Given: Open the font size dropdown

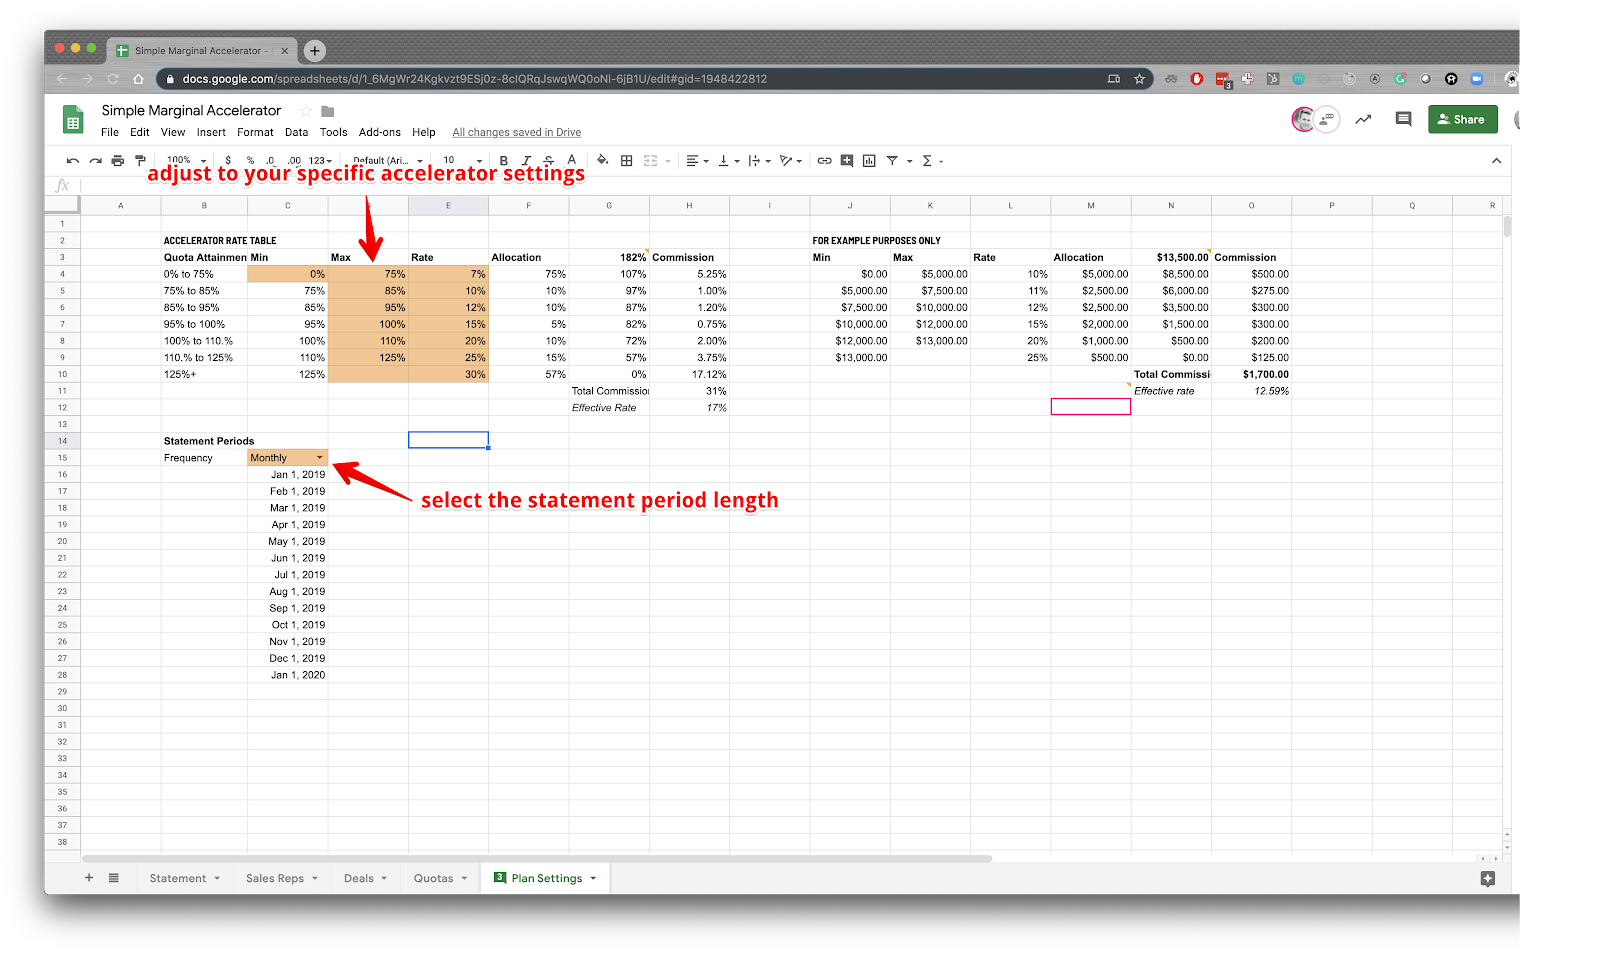Looking at the screenshot, I should [462, 160].
